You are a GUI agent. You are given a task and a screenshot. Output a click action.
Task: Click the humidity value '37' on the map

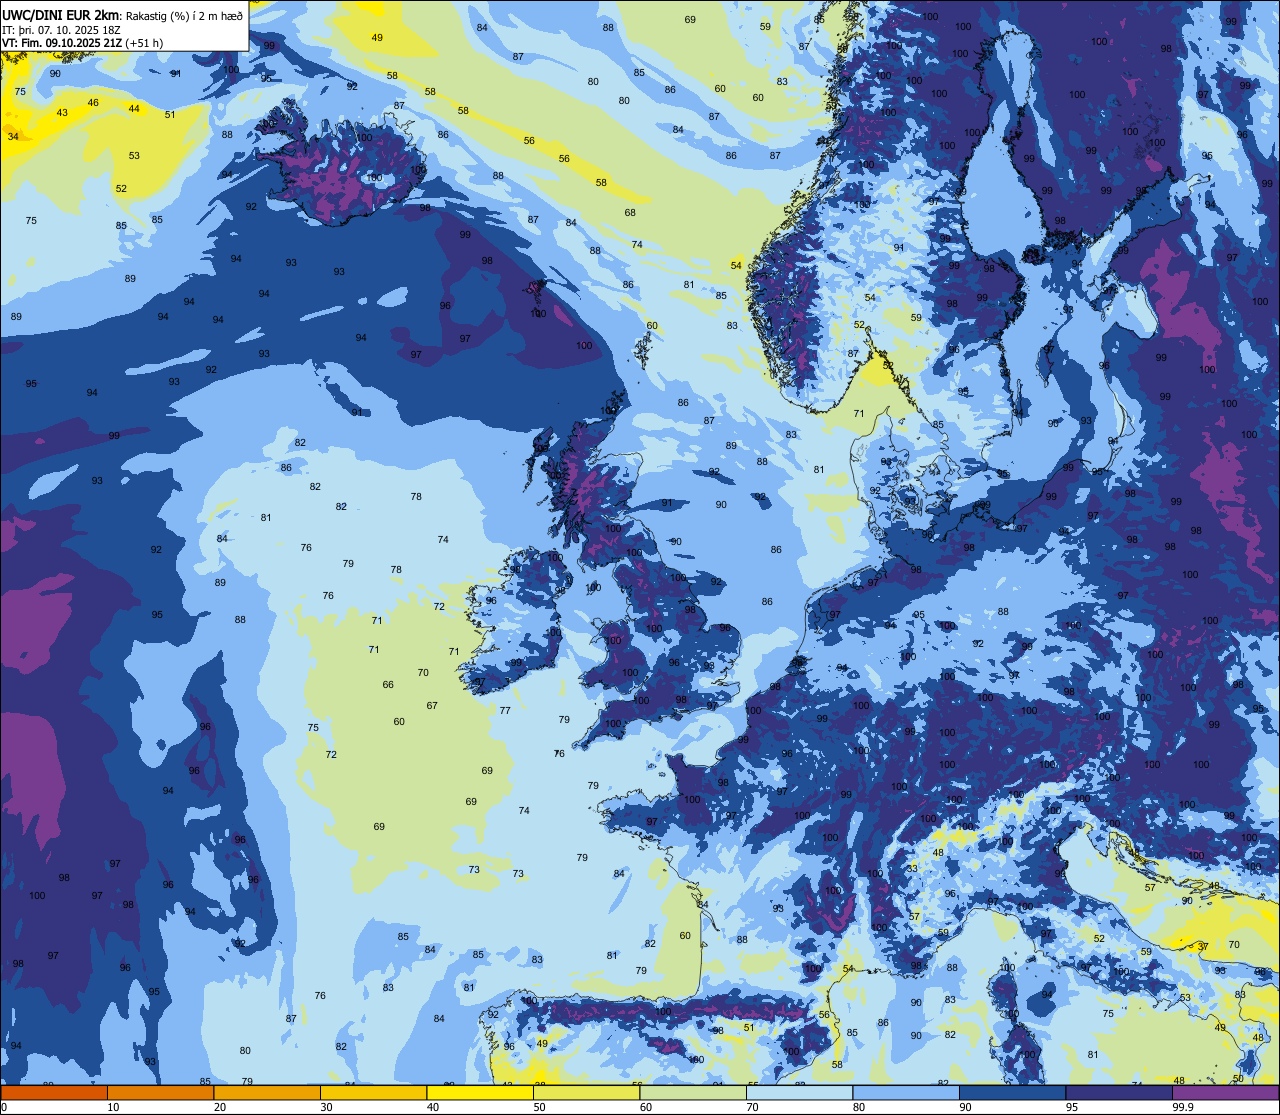[1203, 946]
